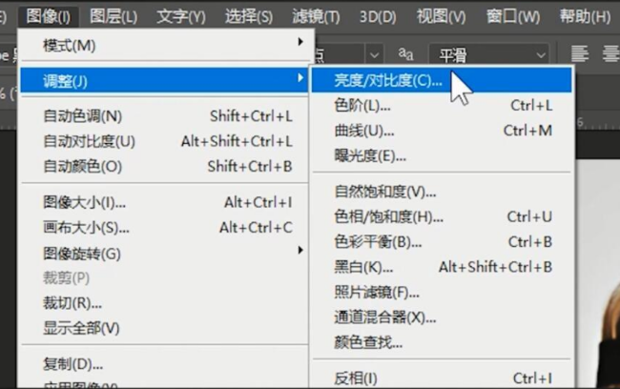Open the 窗口(W) menu
Viewport: 620px width, 389px height.
click(513, 17)
